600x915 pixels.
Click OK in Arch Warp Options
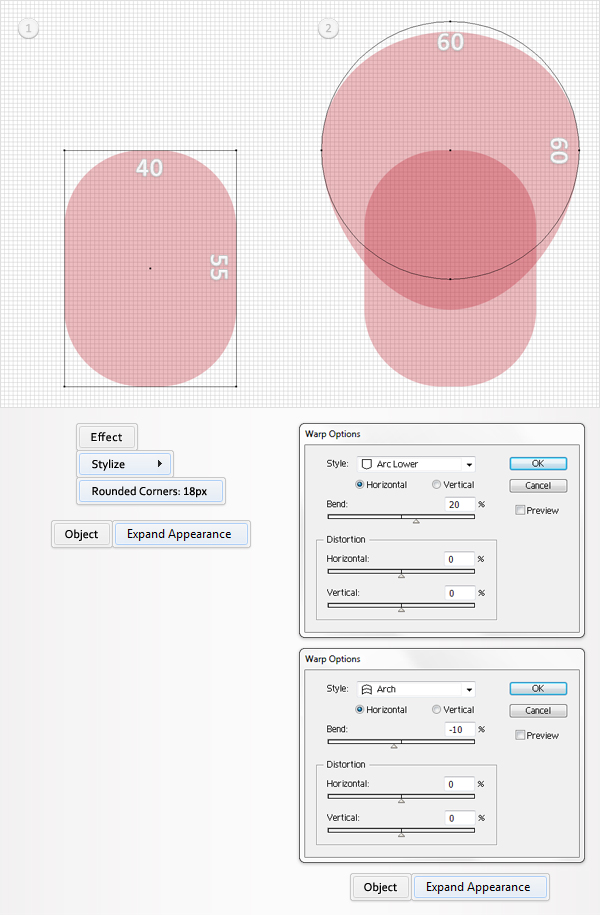click(538, 689)
